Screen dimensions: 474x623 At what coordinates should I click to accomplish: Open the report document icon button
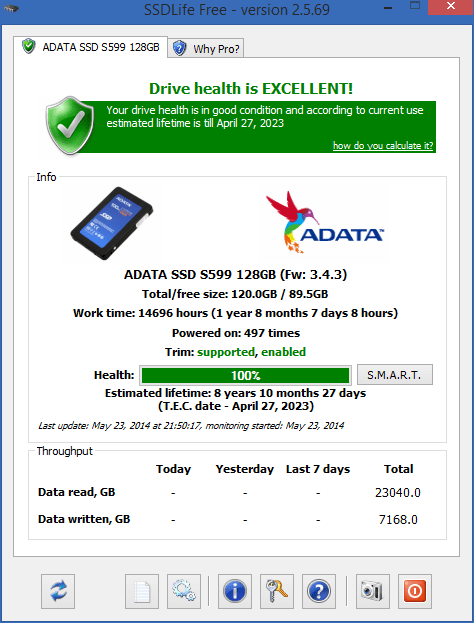142,591
